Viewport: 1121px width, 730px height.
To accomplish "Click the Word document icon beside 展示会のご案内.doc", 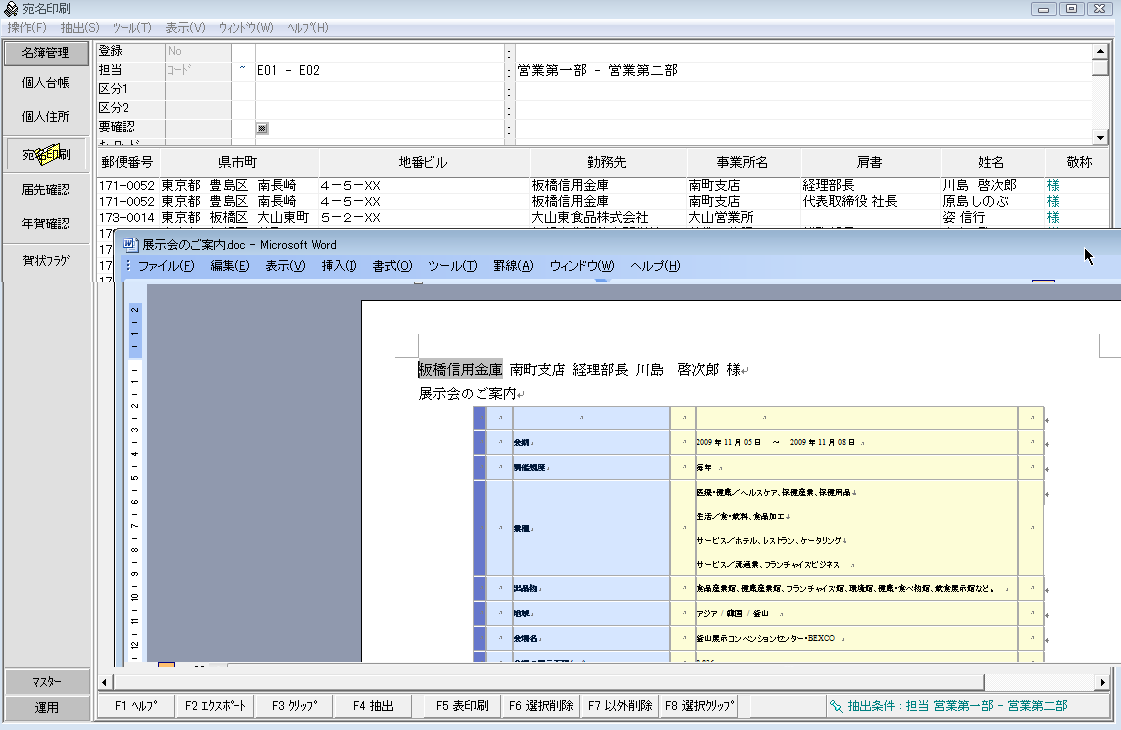I will click(130, 245).
